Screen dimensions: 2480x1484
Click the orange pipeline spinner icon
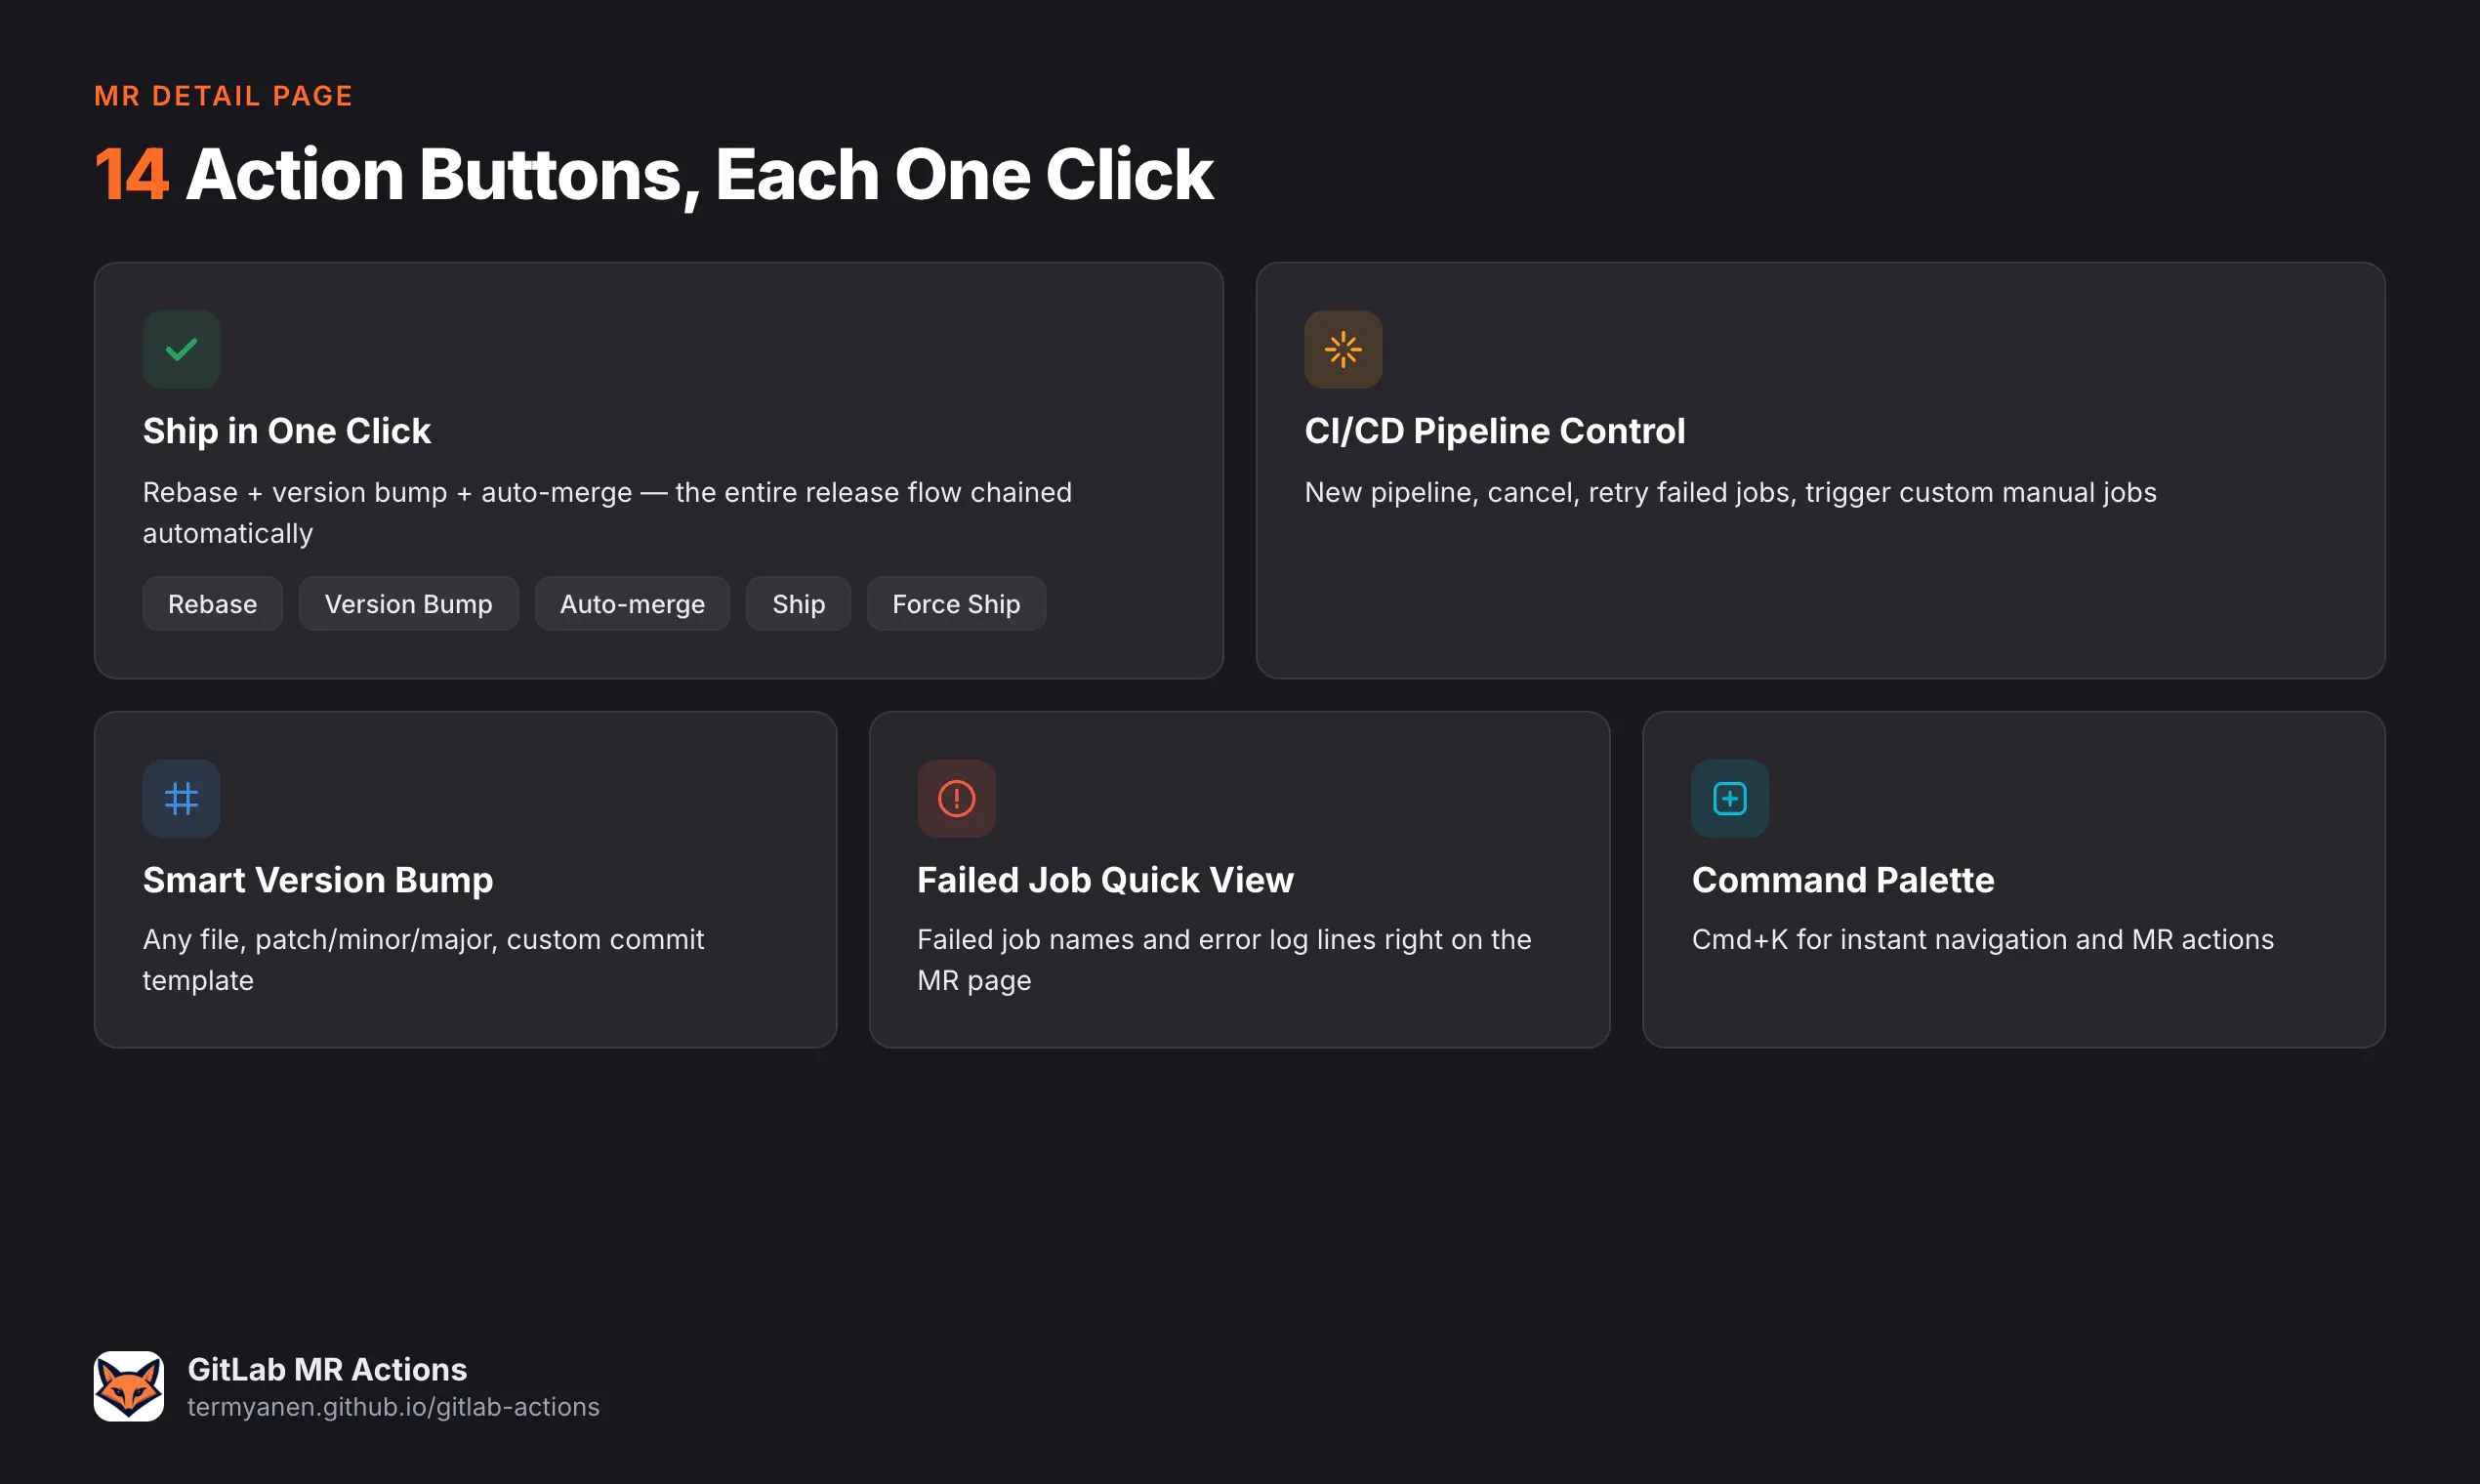1343,349
